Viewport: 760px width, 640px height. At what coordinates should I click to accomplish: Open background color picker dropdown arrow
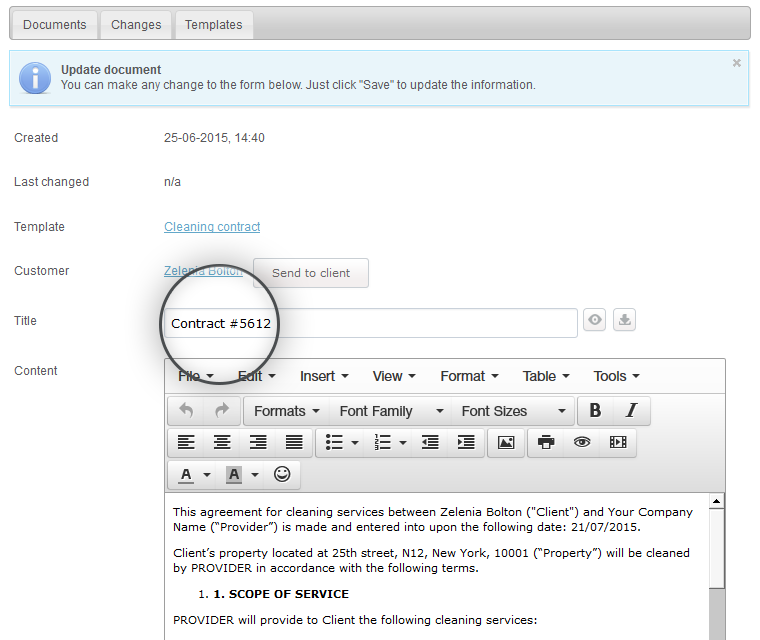click(x=255, y=475)
